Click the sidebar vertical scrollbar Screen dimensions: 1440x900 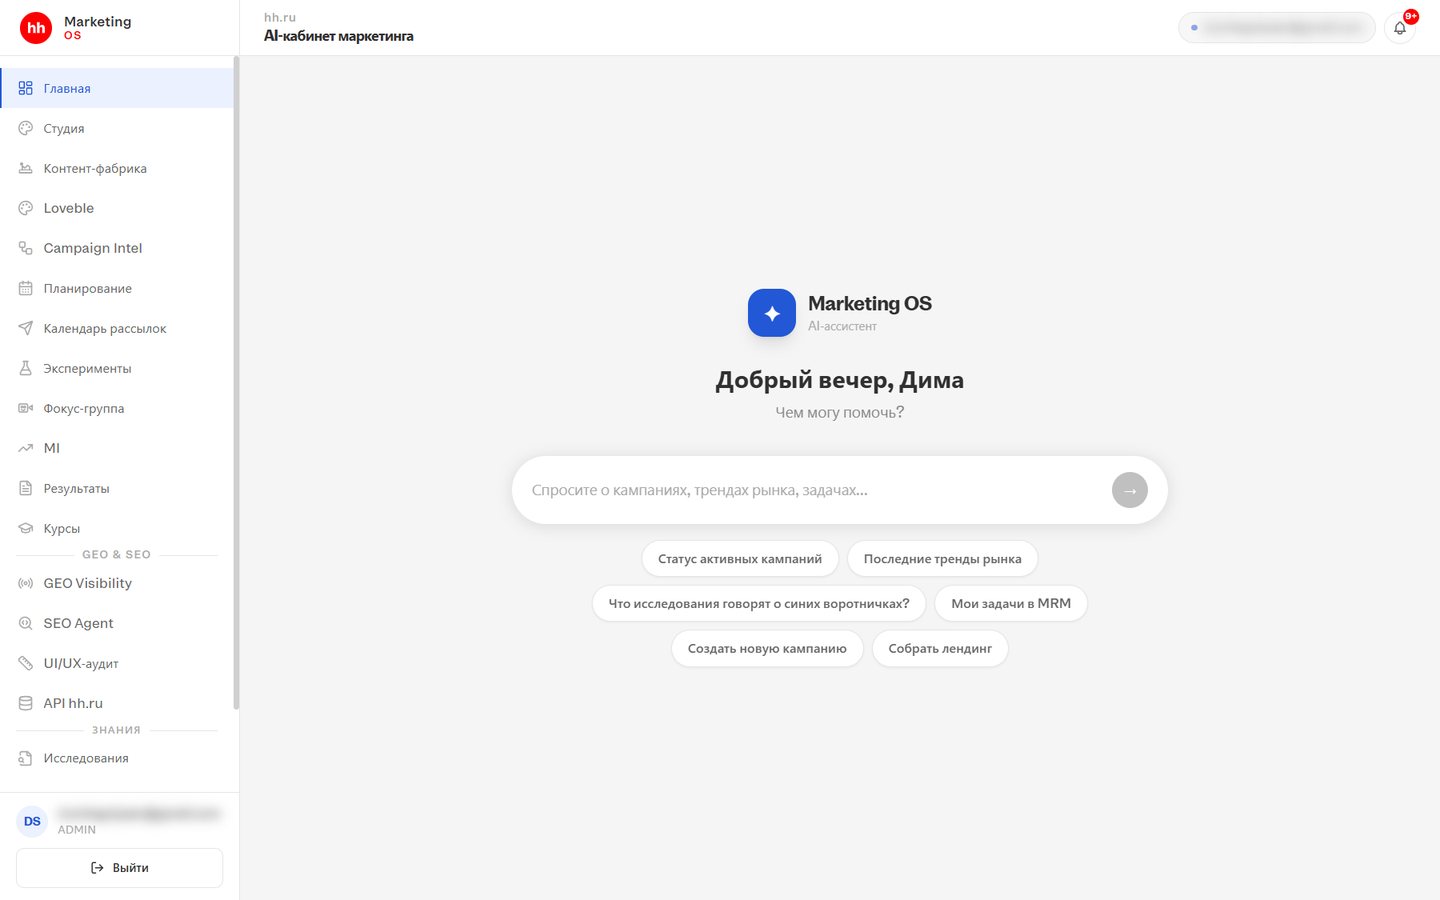(236, 383)
